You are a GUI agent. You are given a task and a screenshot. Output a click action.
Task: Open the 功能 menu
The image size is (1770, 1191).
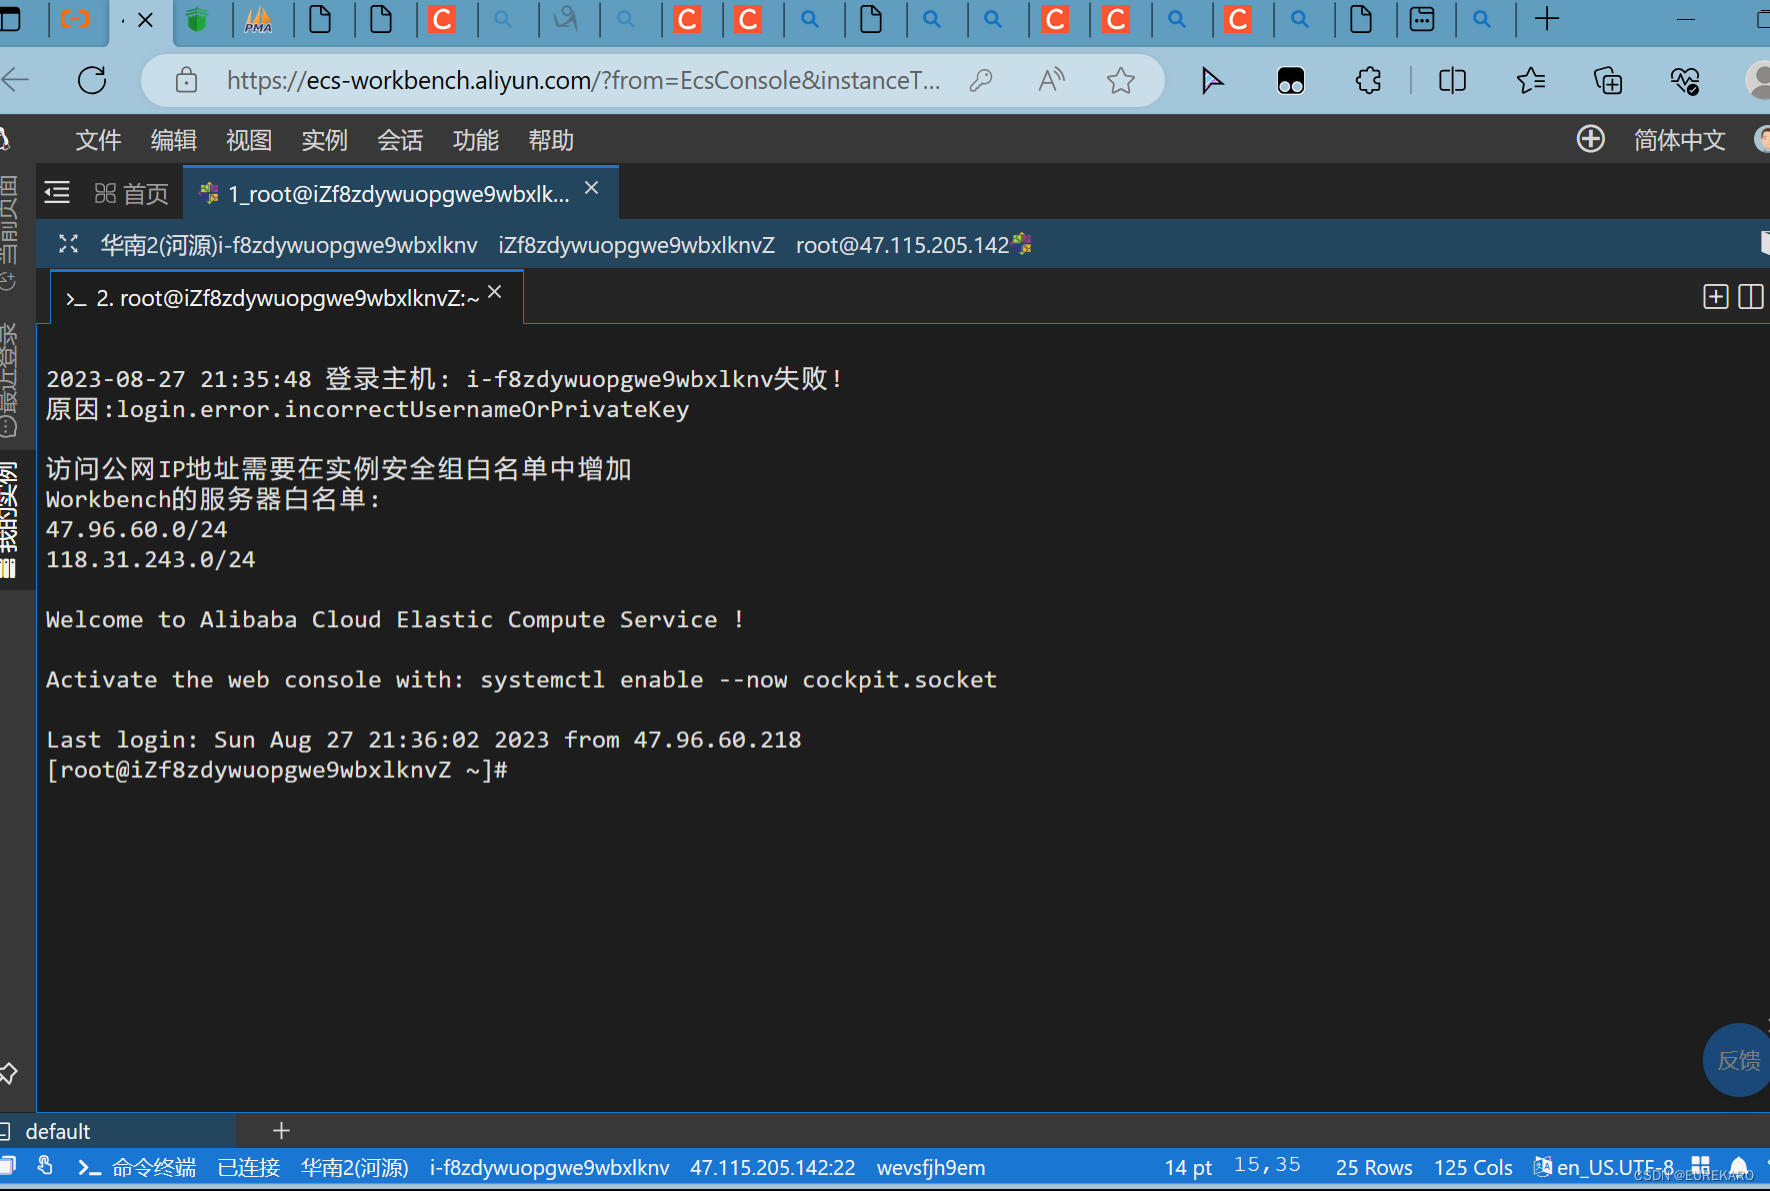pyautogui.click(x=475, y=140)
